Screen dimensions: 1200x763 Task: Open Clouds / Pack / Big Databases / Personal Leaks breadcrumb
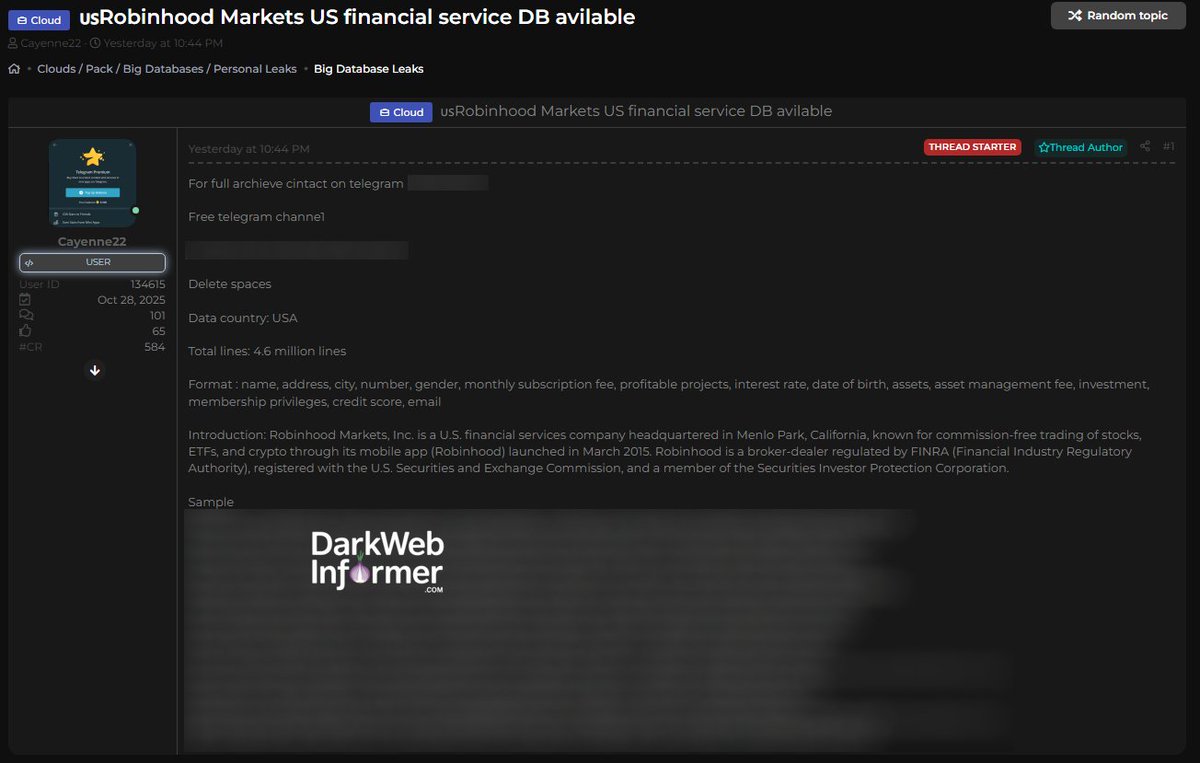point(167,69)
